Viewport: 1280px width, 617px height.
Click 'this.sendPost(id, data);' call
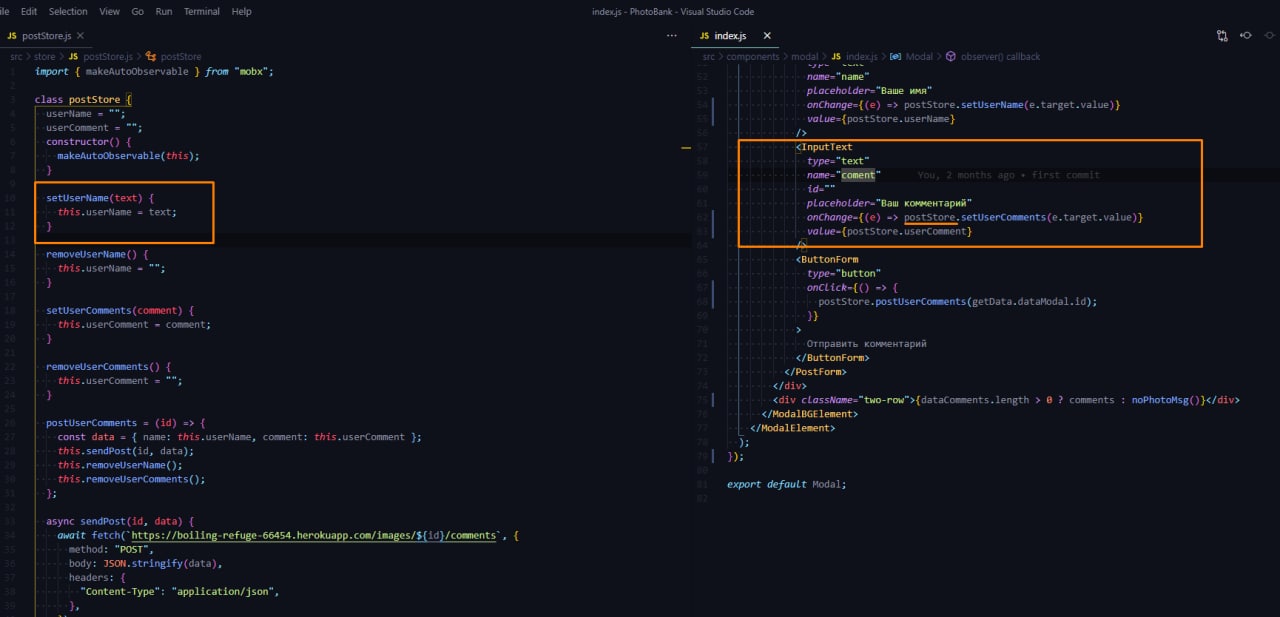point(125,451)
